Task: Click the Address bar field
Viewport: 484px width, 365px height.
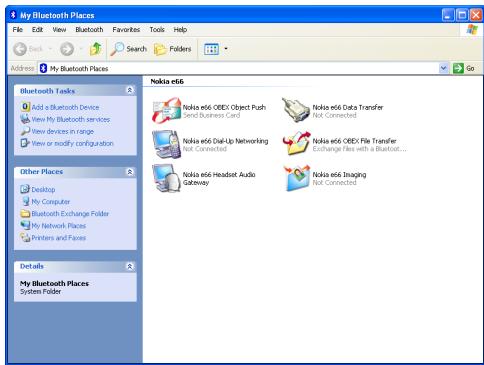Action: [243, 68]
